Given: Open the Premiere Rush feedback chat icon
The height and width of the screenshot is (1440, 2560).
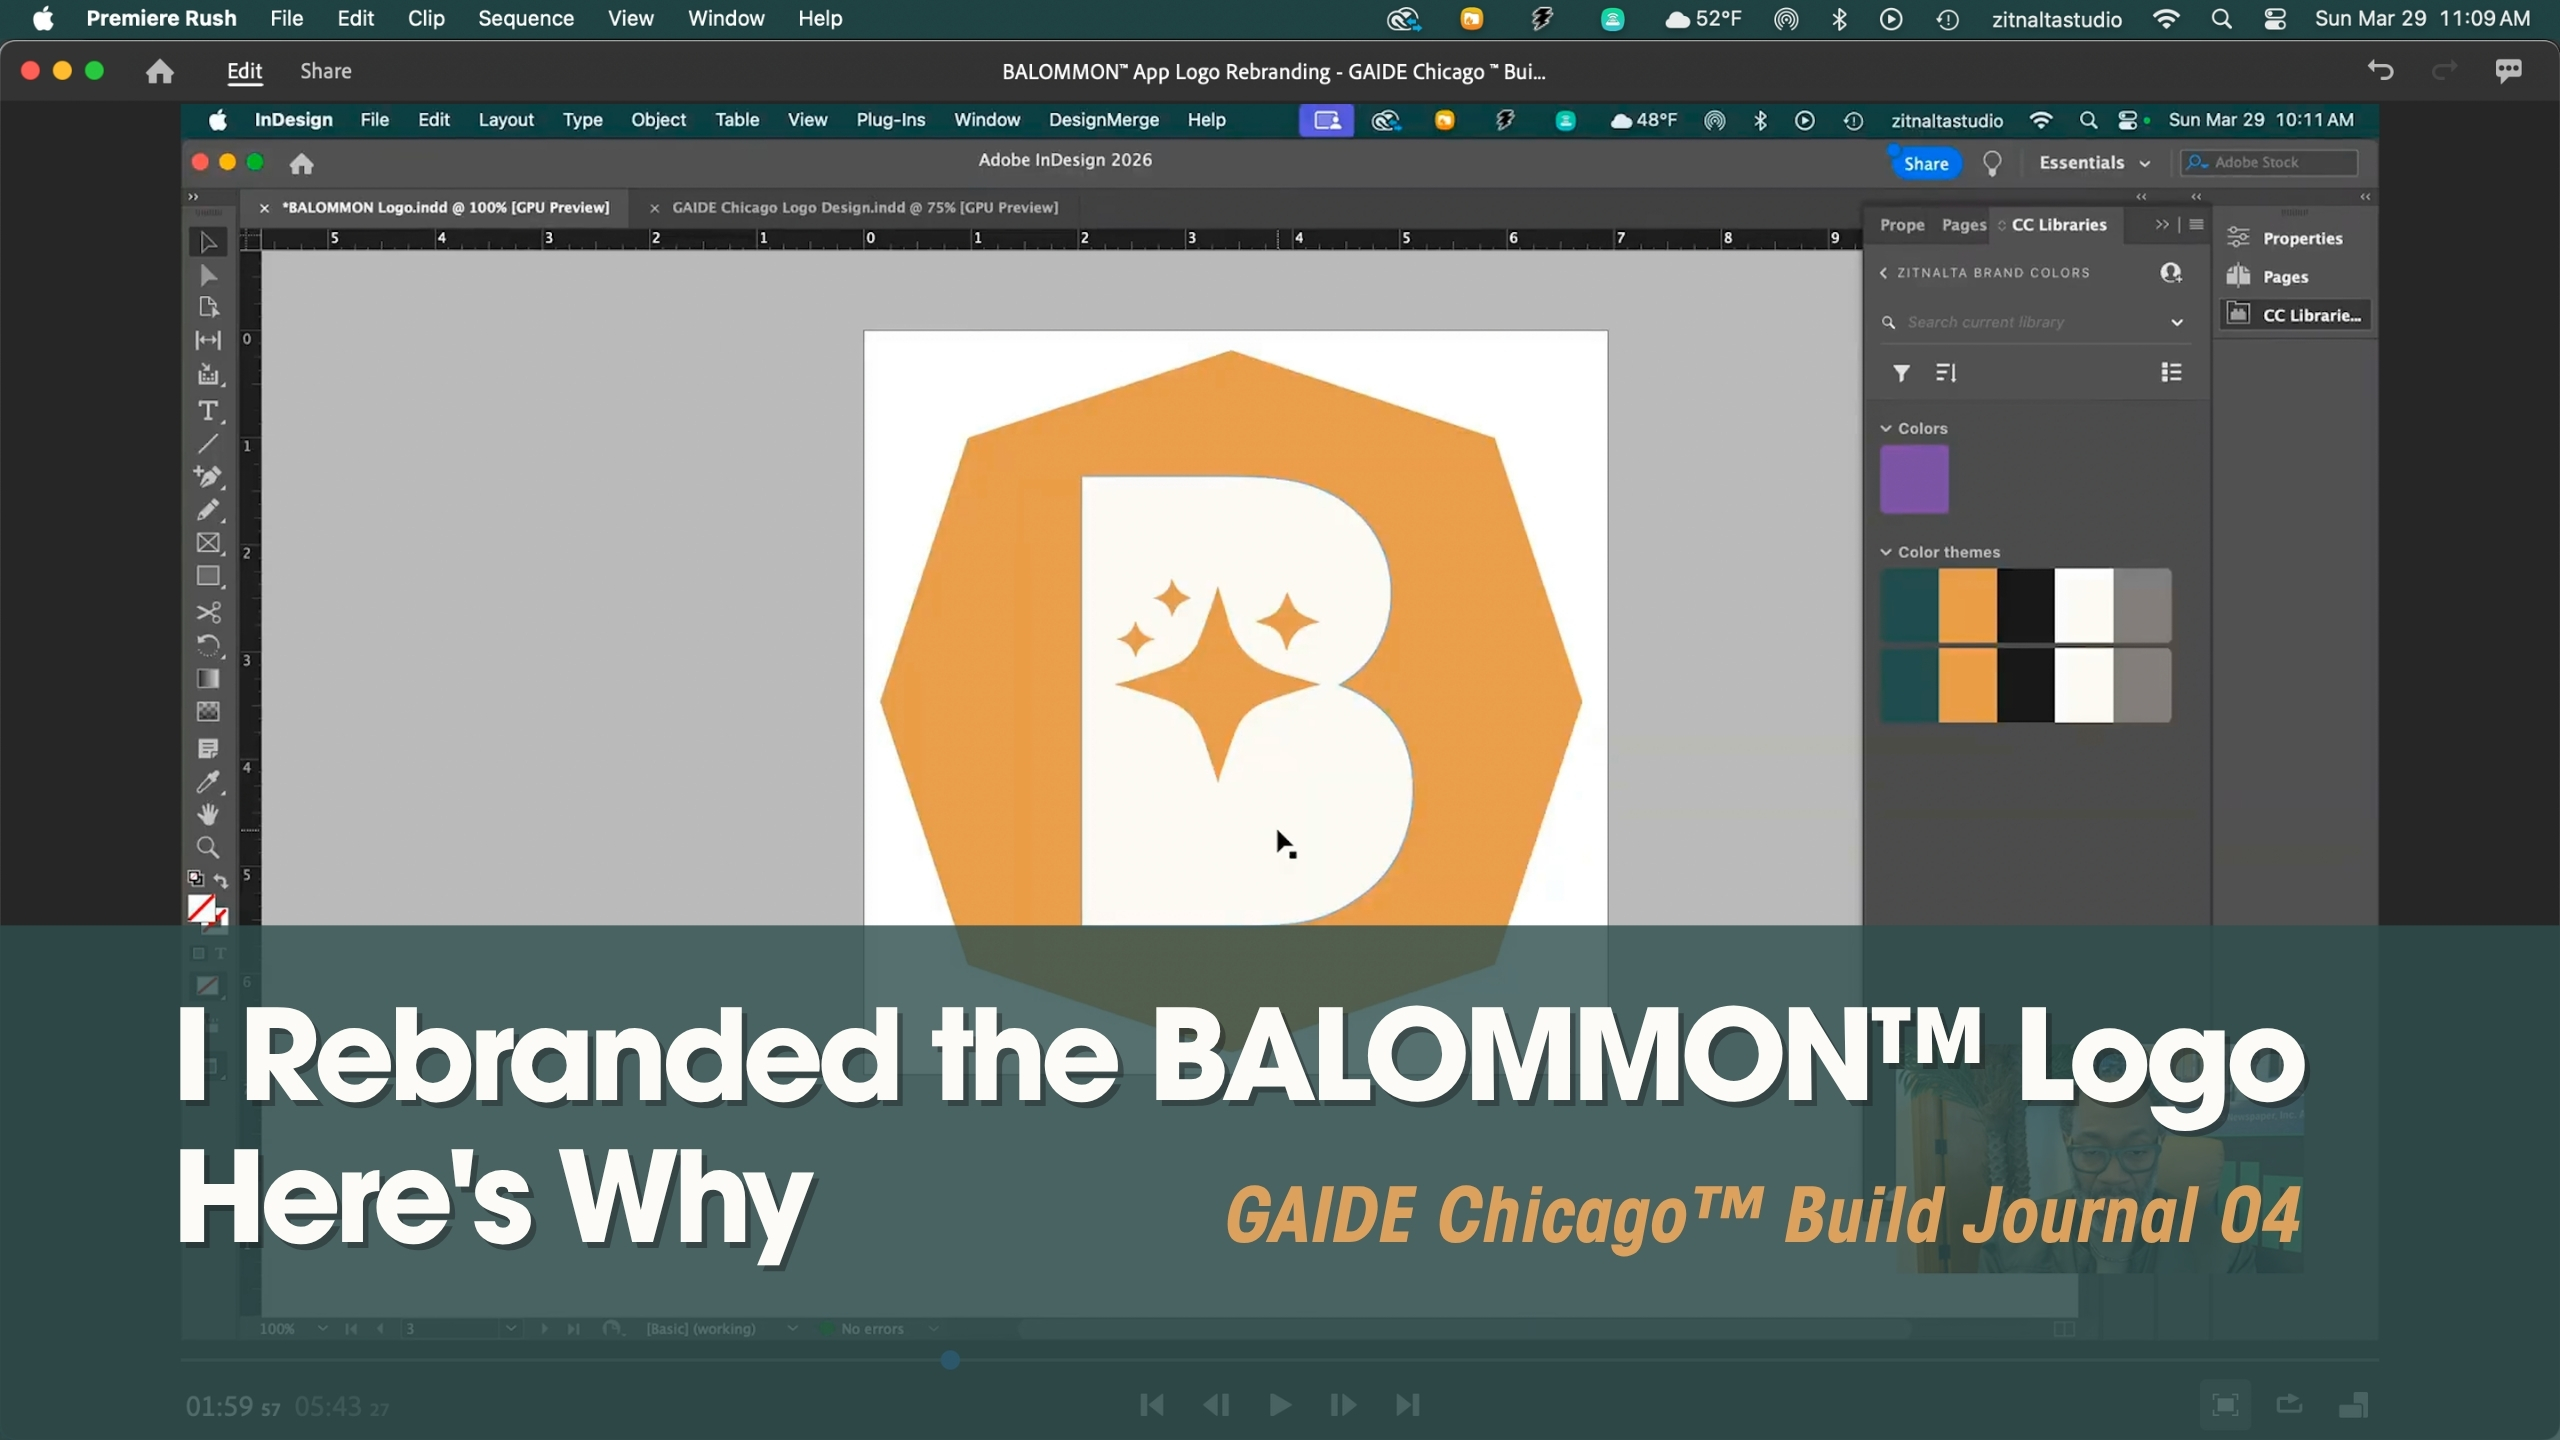Looking at the screenshot, I should (2508, 71).
